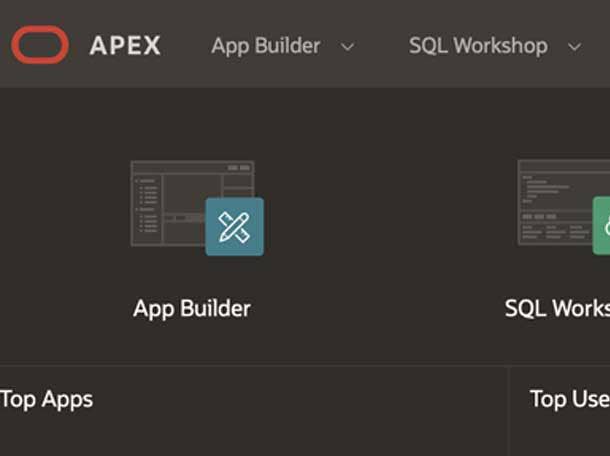Open the SQL Workshop menu in navigation bar
610x456 pixels.
point(478,46)
